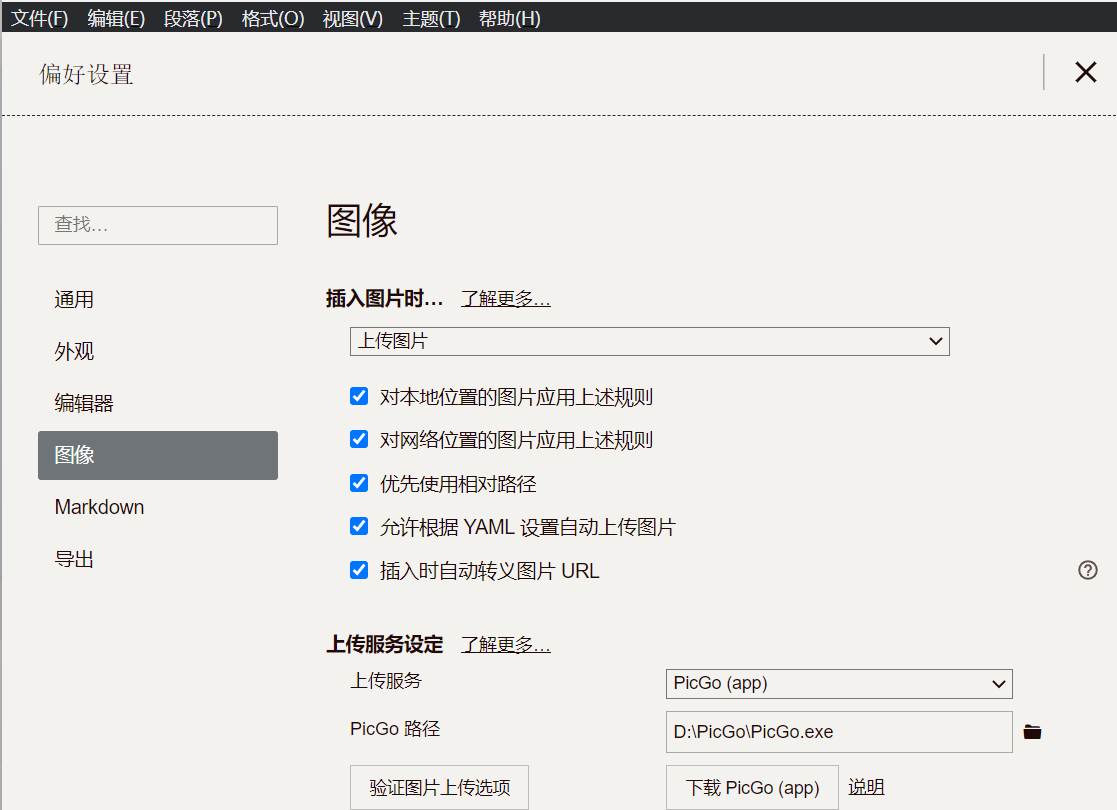
Task: Toggle 允许根据 YAML 设置自动上传图片 option
Action: click(359, 526)
